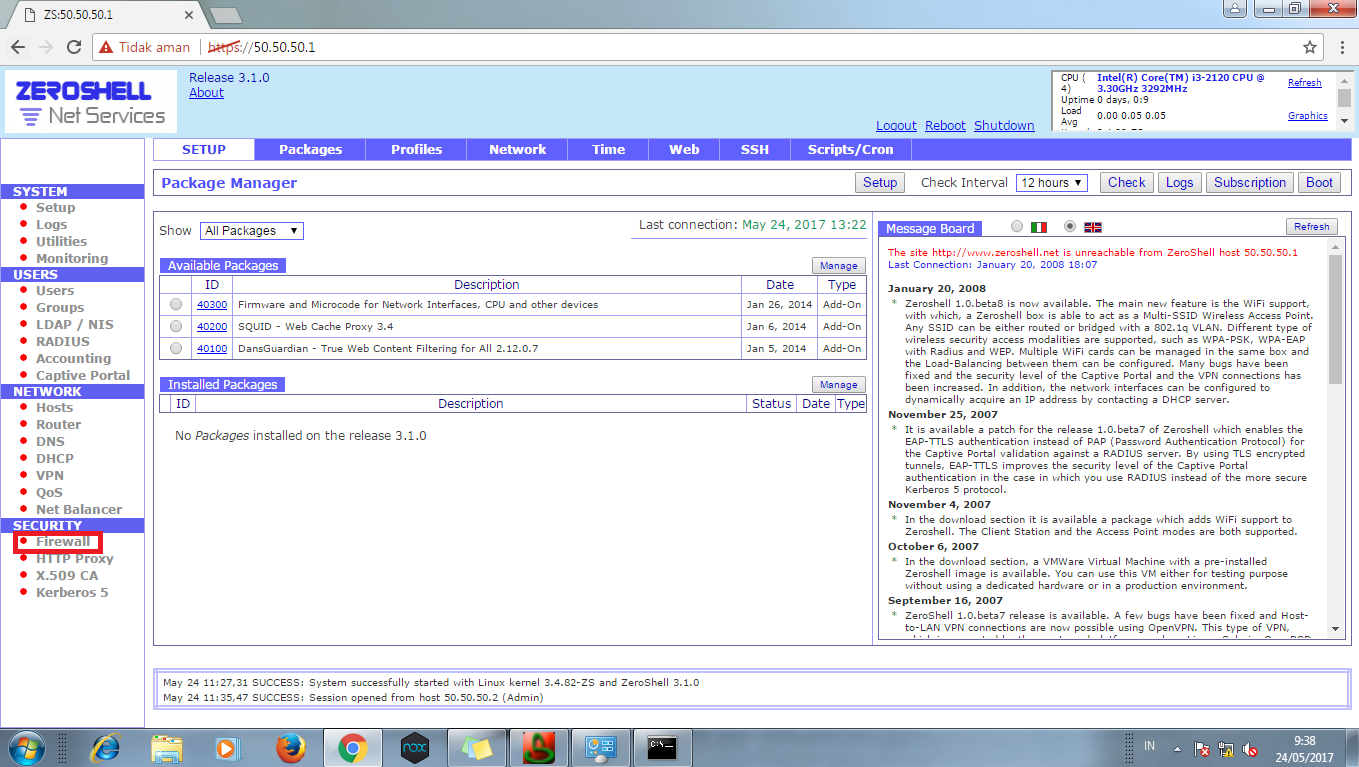This screenshot has height=767, width=1359.
Task: Click the Zeroshell Net Services logo
Action: 91,101
